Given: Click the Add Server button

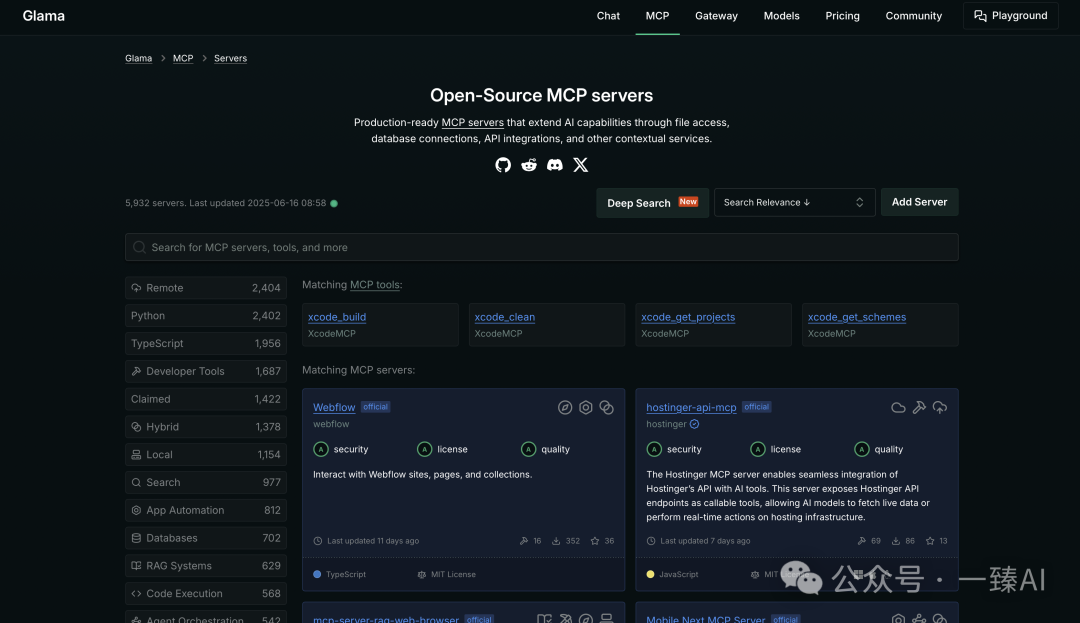Looking at the screenshot, I should (x=919, y=202).
